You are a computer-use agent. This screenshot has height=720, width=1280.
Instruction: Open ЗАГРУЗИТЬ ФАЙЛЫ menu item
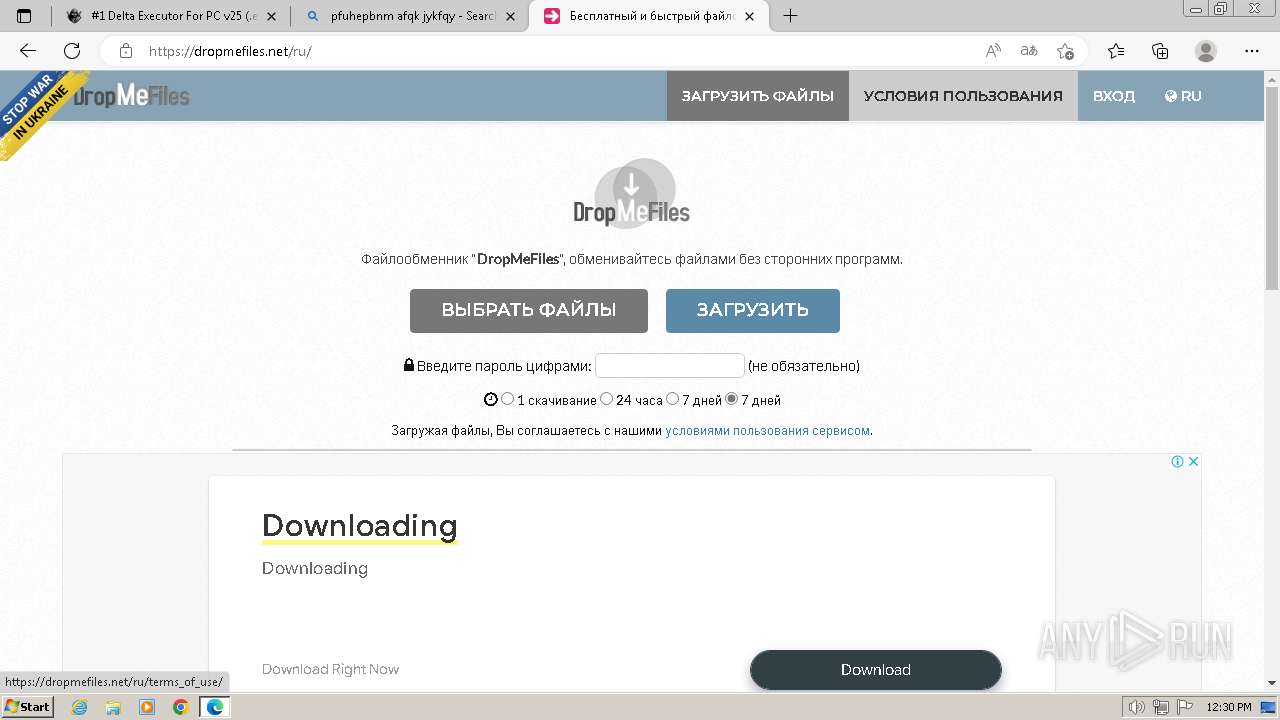pos(758,96)
